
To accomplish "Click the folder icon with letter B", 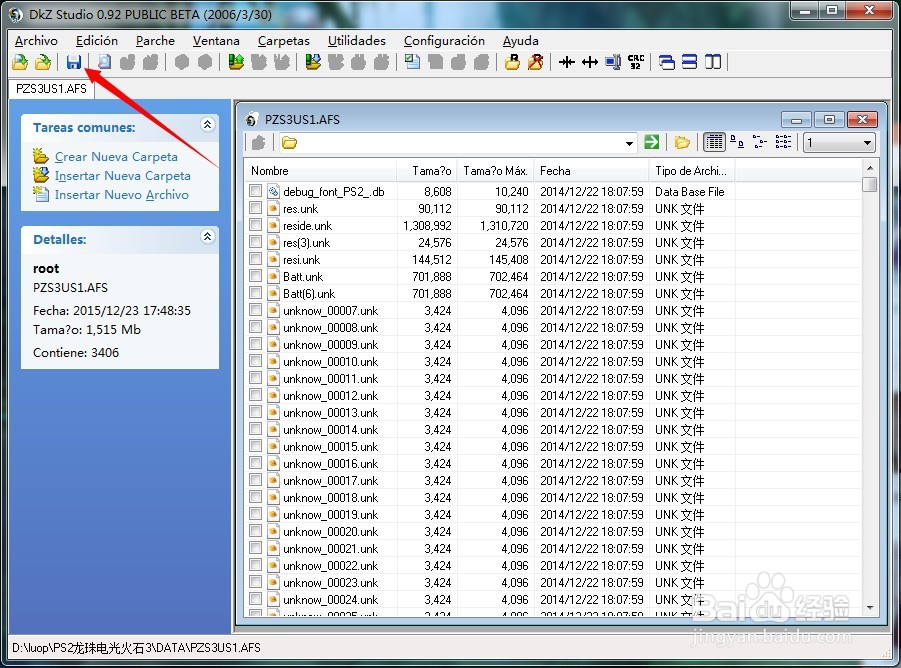I will (x=512, y=61).
